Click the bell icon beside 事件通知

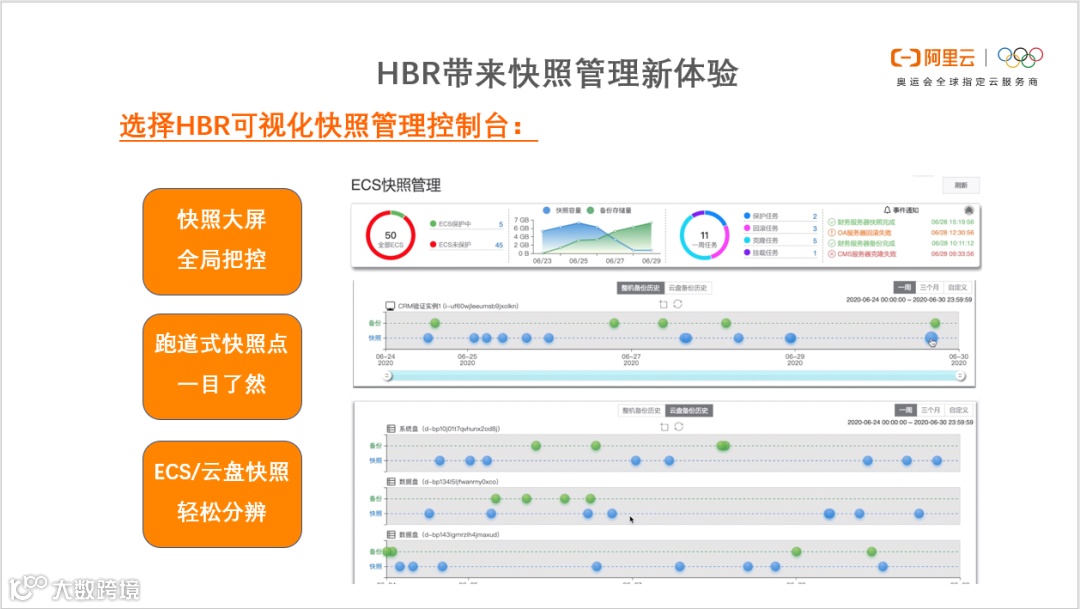click(x=887, y=210)
